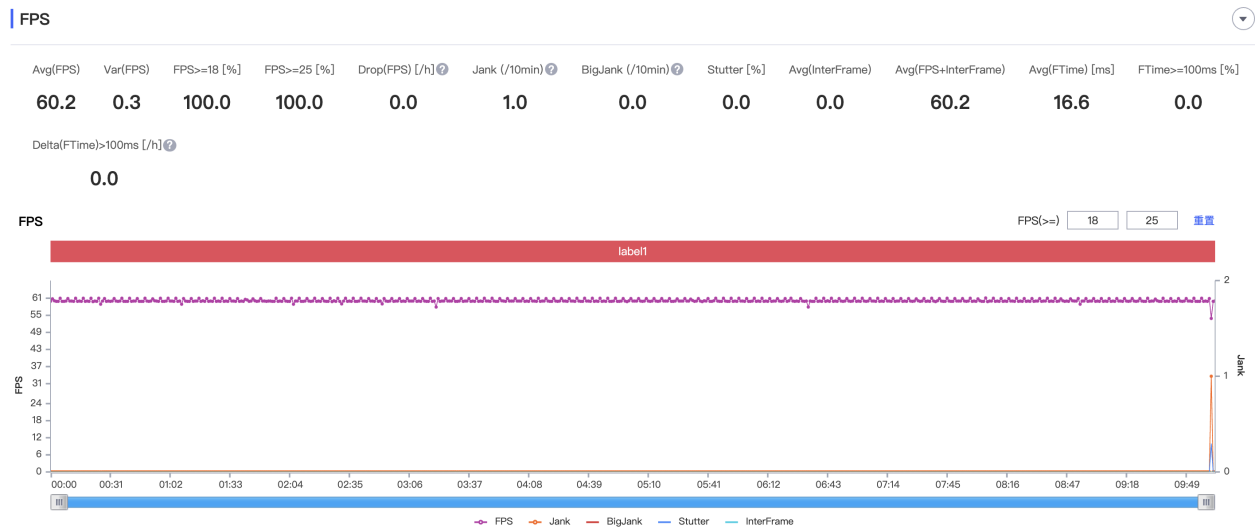Select the FPS threshold field showing 18
Screen dimensions: 1255x529
coord(1092,221)
